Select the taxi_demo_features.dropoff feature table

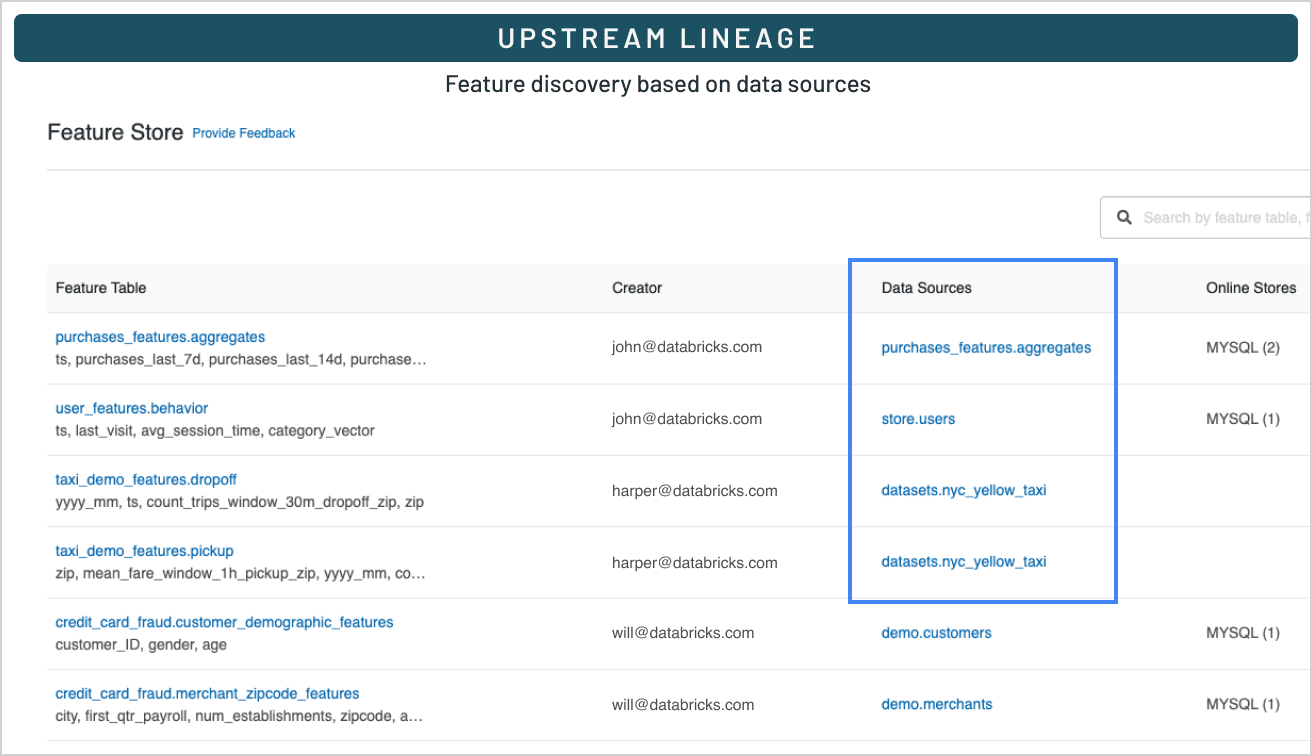pyautogui.click(x=146, y=479)
